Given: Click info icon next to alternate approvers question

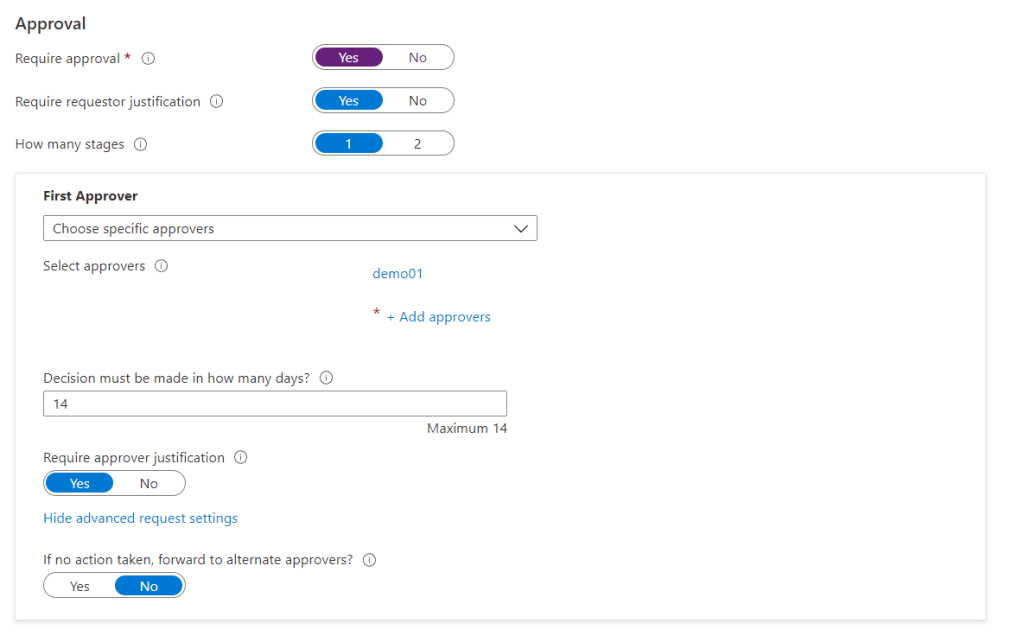Looking at the screenshot, I should click(369, 561).
